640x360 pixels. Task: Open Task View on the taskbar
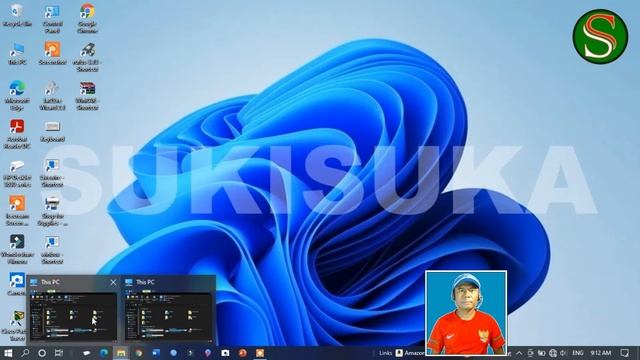pos(59,353)
